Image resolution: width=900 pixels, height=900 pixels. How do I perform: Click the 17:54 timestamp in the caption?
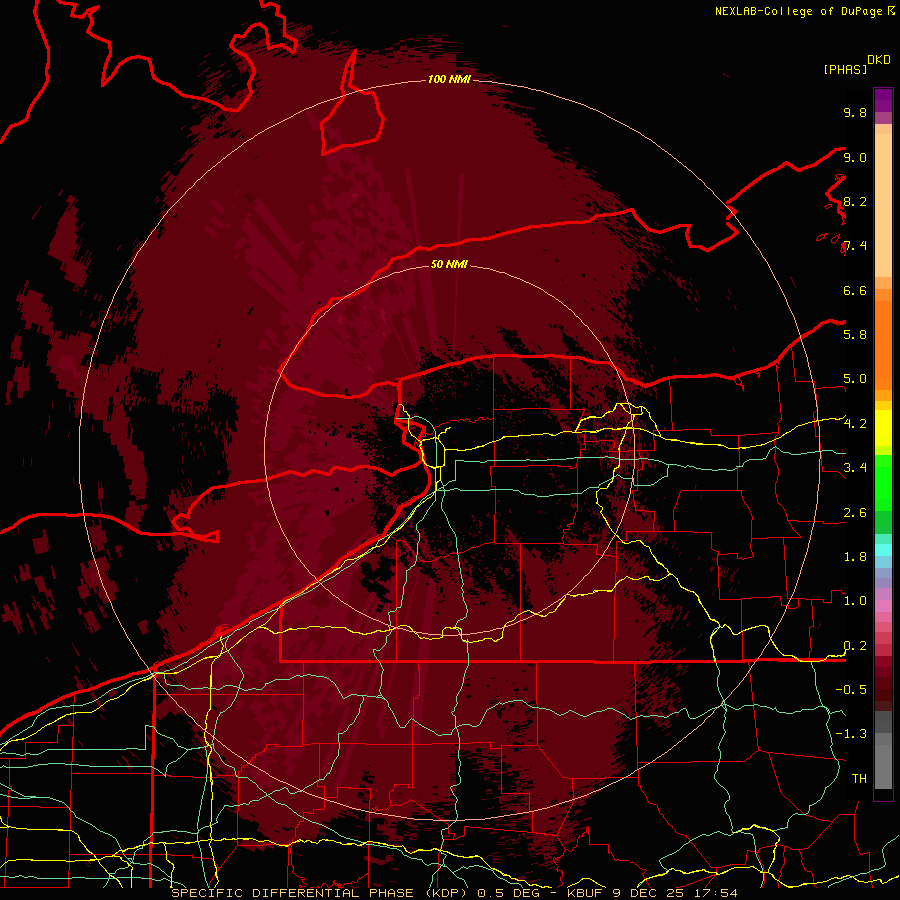717,893
